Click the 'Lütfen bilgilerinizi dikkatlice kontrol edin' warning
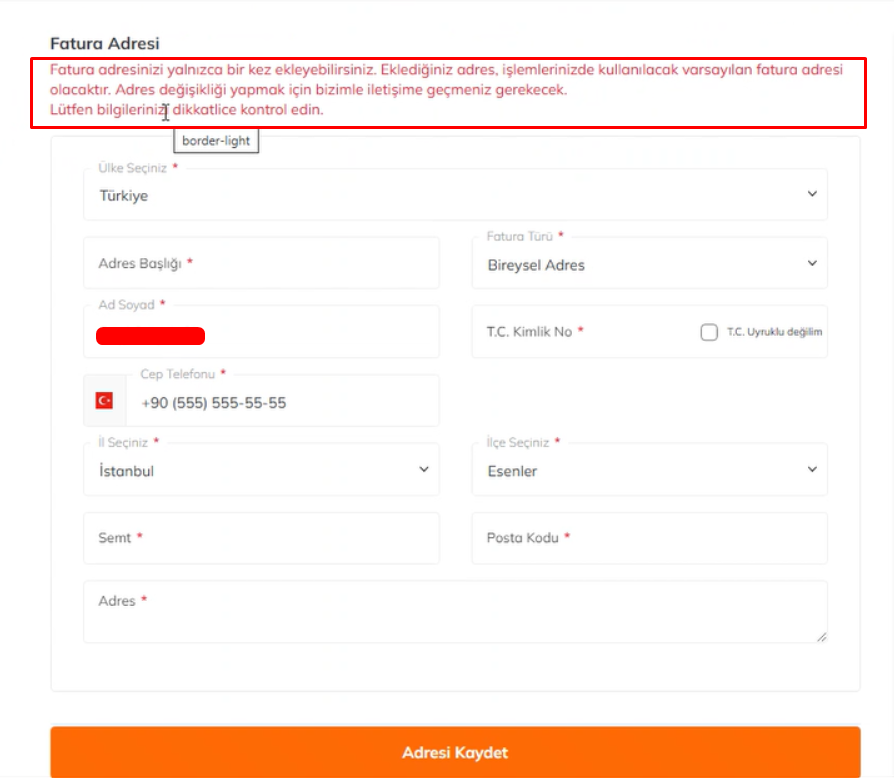 (x=186, y=109)
